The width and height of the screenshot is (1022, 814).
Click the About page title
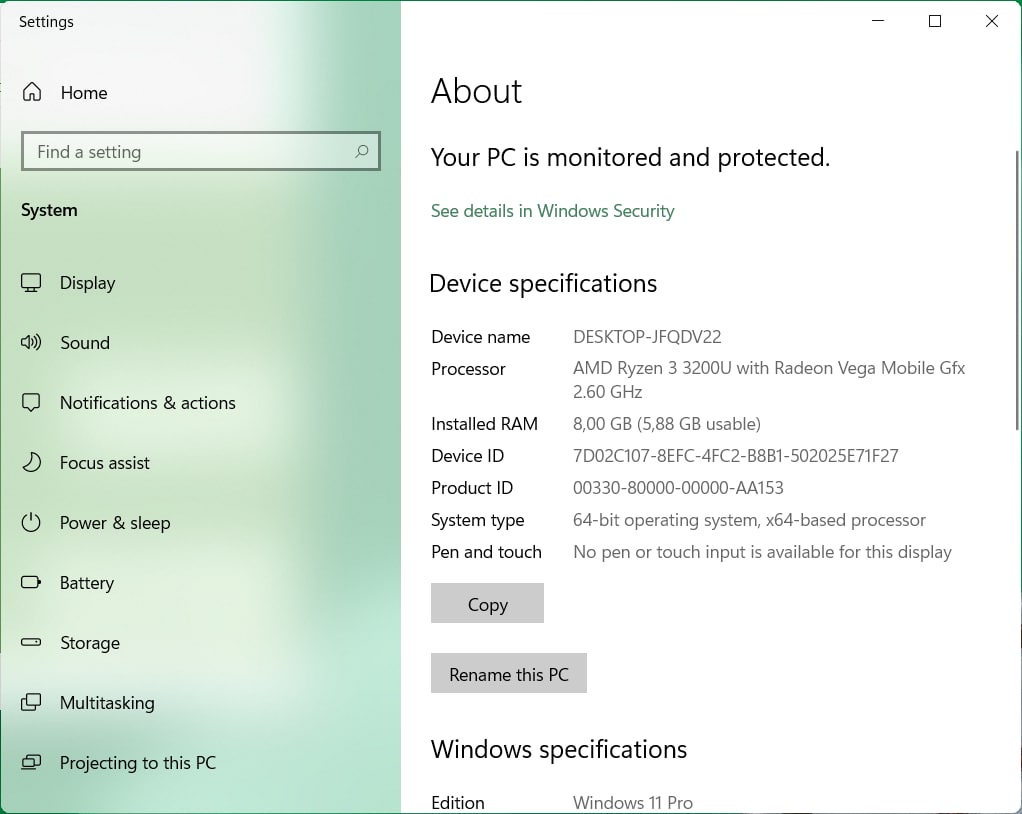pyautogui.click(x=476, y=91)
